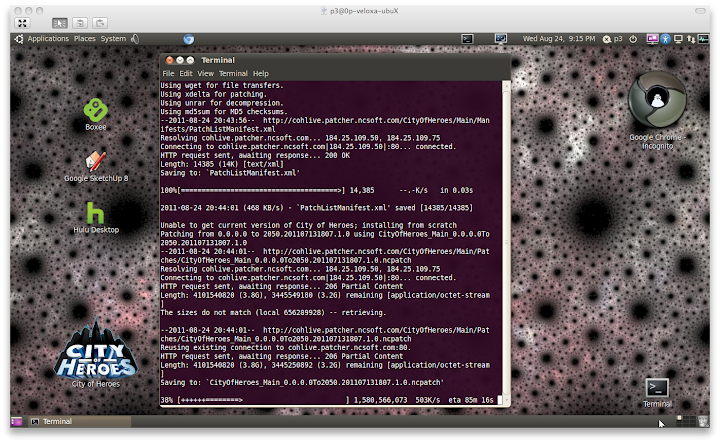Close the Terminal window

169,60
